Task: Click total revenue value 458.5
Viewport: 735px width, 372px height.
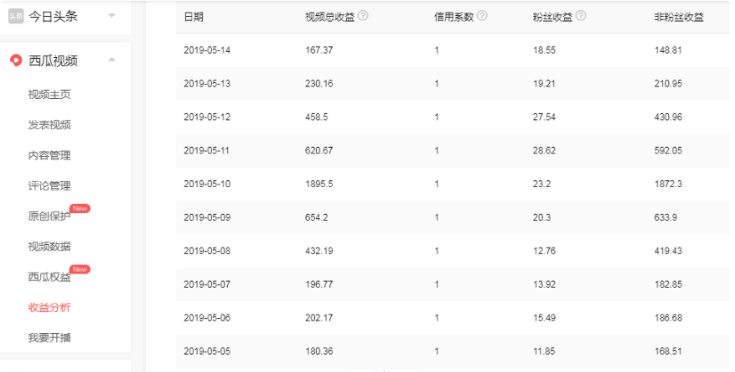Action: pos(317,117)
